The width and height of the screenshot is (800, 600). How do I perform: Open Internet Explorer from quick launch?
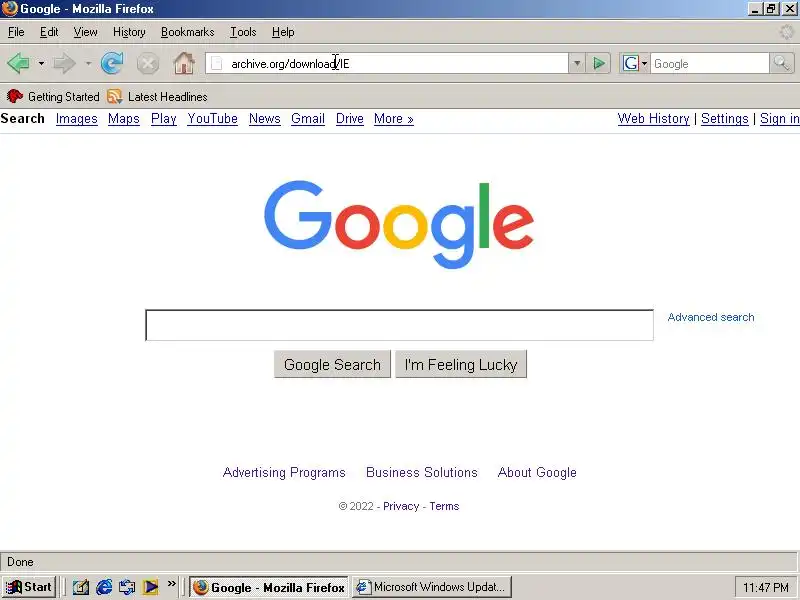(104, 587)
